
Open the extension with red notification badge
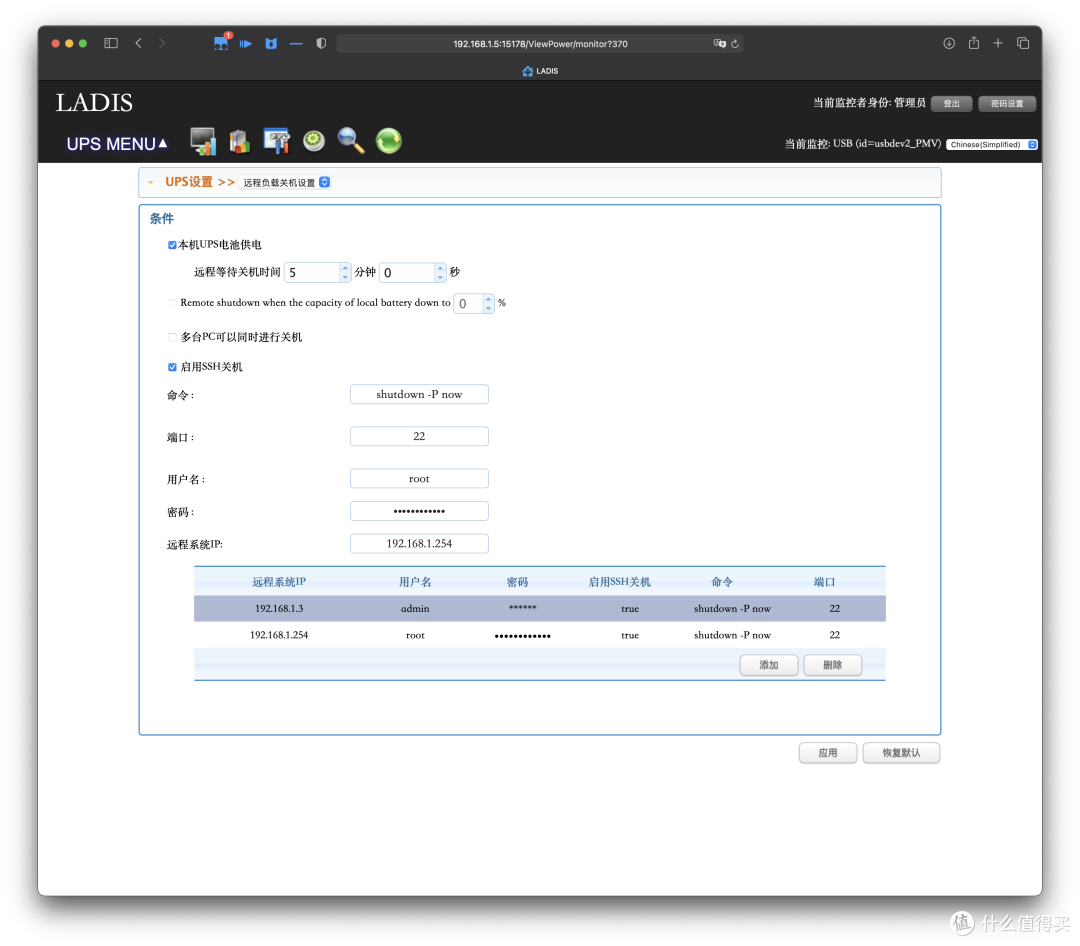click(x=221, y=43)
